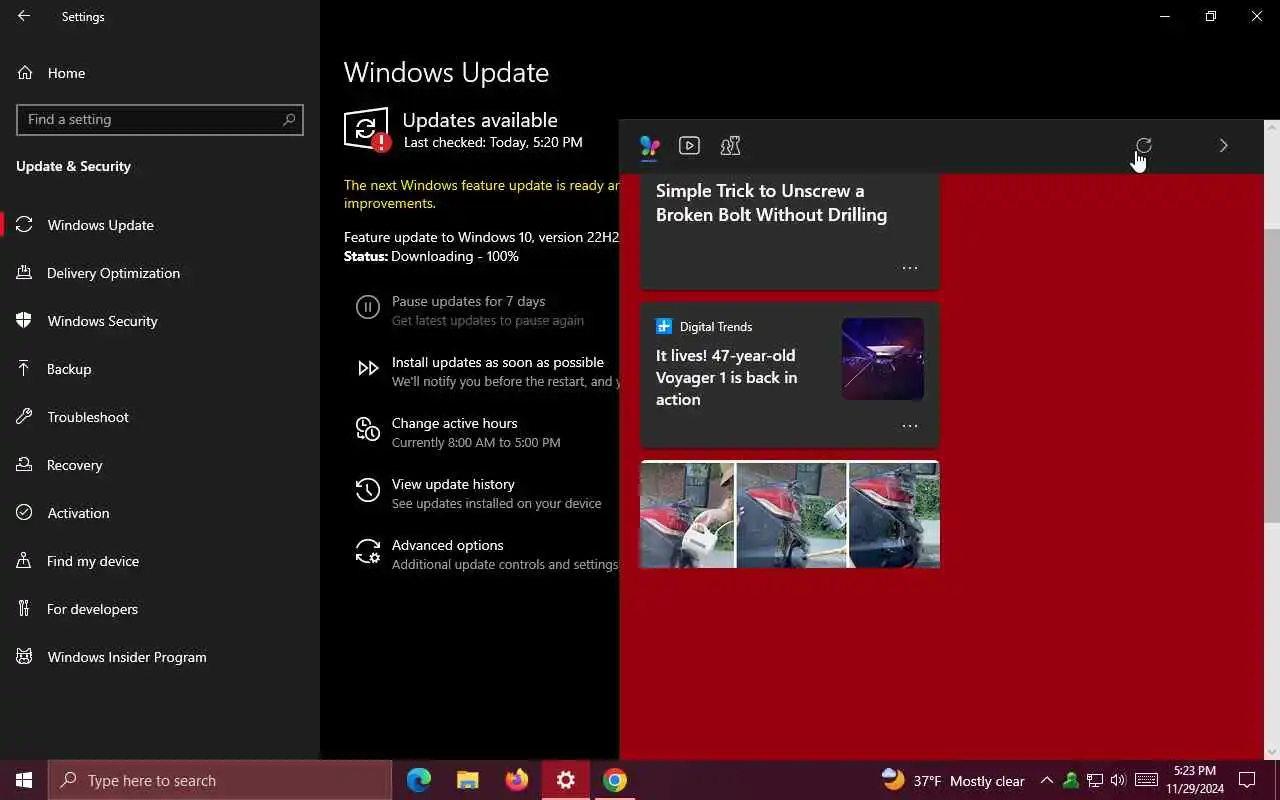Viewport: 1280px width, 800px height.
Task: Go back using the Settings back arrow
Action: coord(24,16)
